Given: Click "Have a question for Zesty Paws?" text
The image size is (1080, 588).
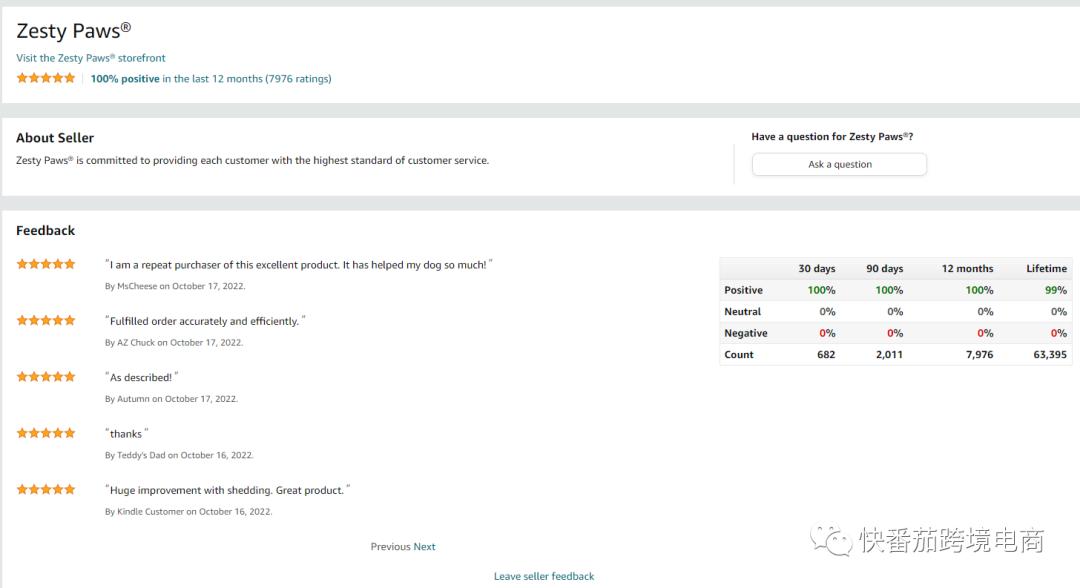Looking at the screenshot, I should [832, 136].
